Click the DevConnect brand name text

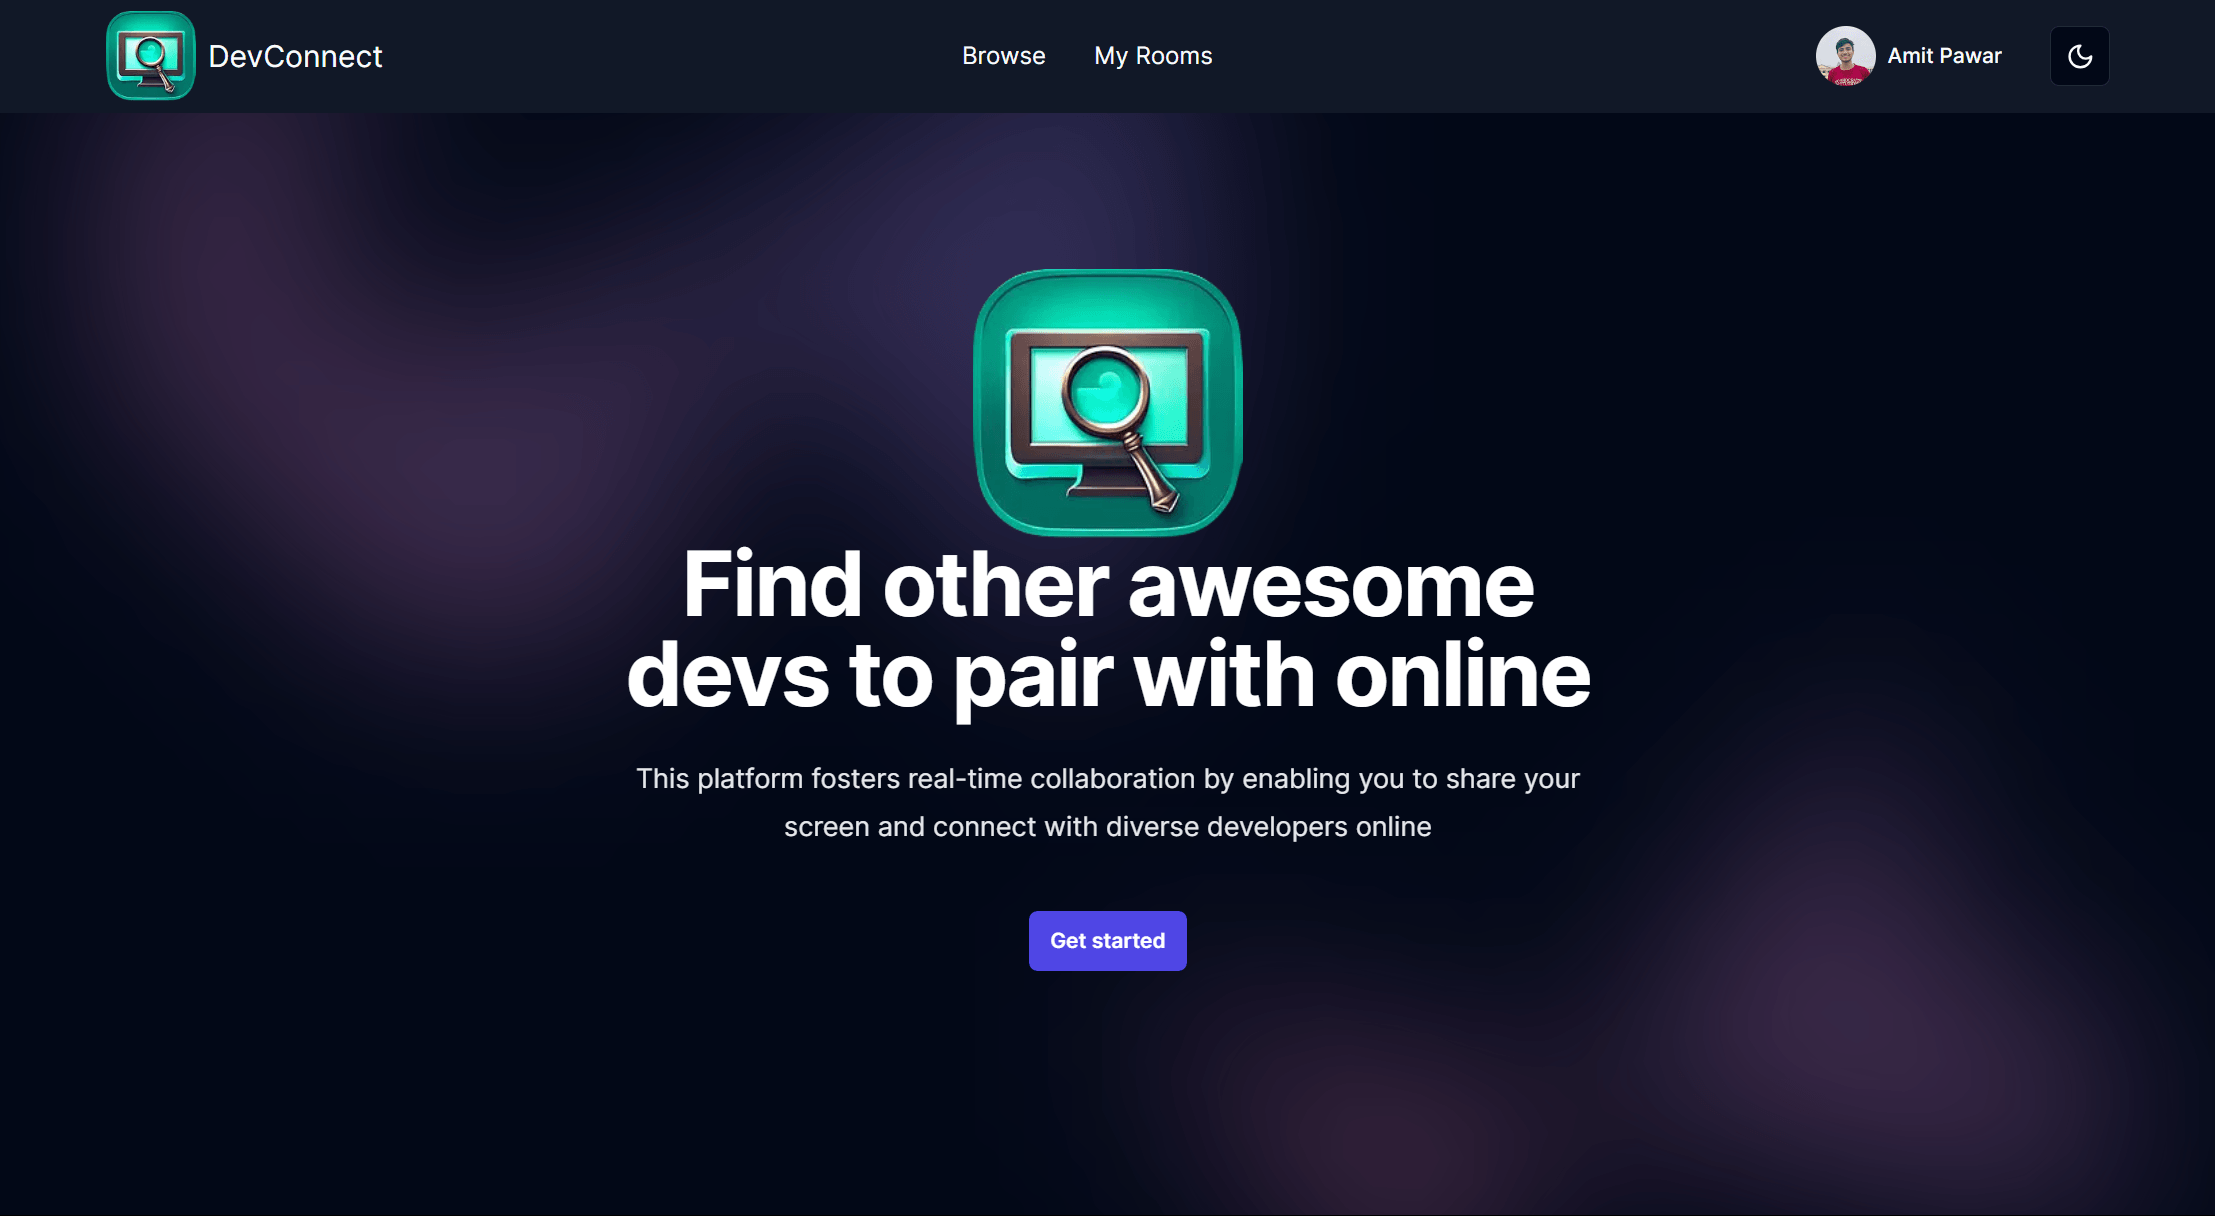pyautogui.click(x=295, y=56)
